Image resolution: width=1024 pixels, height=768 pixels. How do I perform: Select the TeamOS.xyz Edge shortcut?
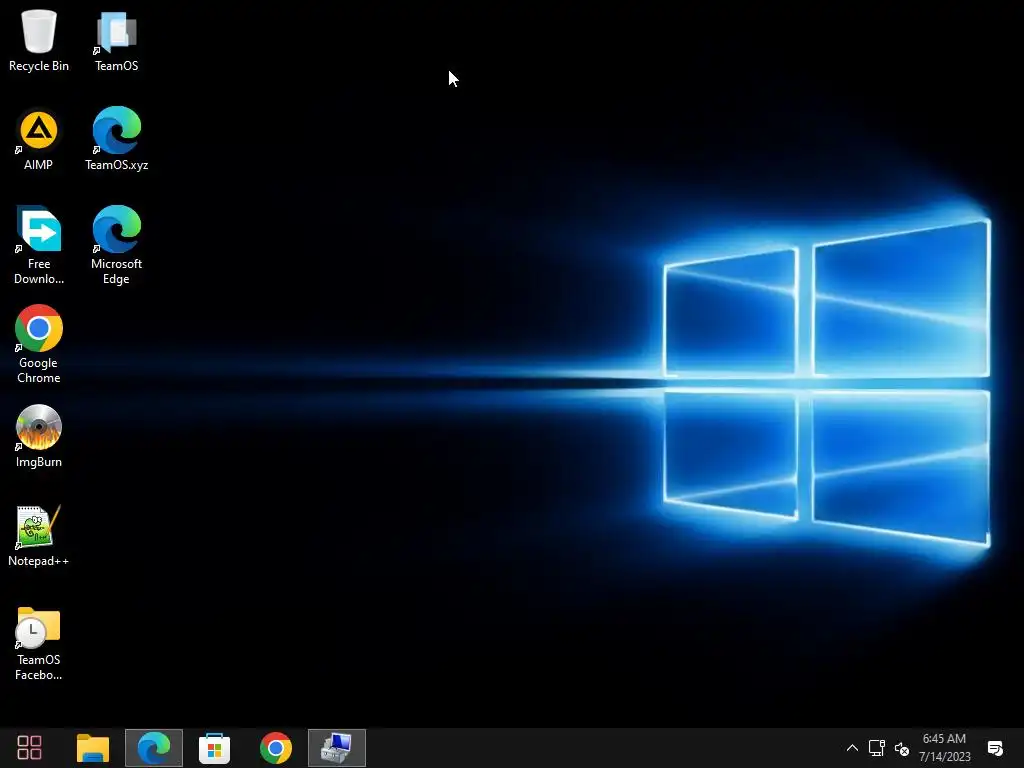(x=116, y=140)
